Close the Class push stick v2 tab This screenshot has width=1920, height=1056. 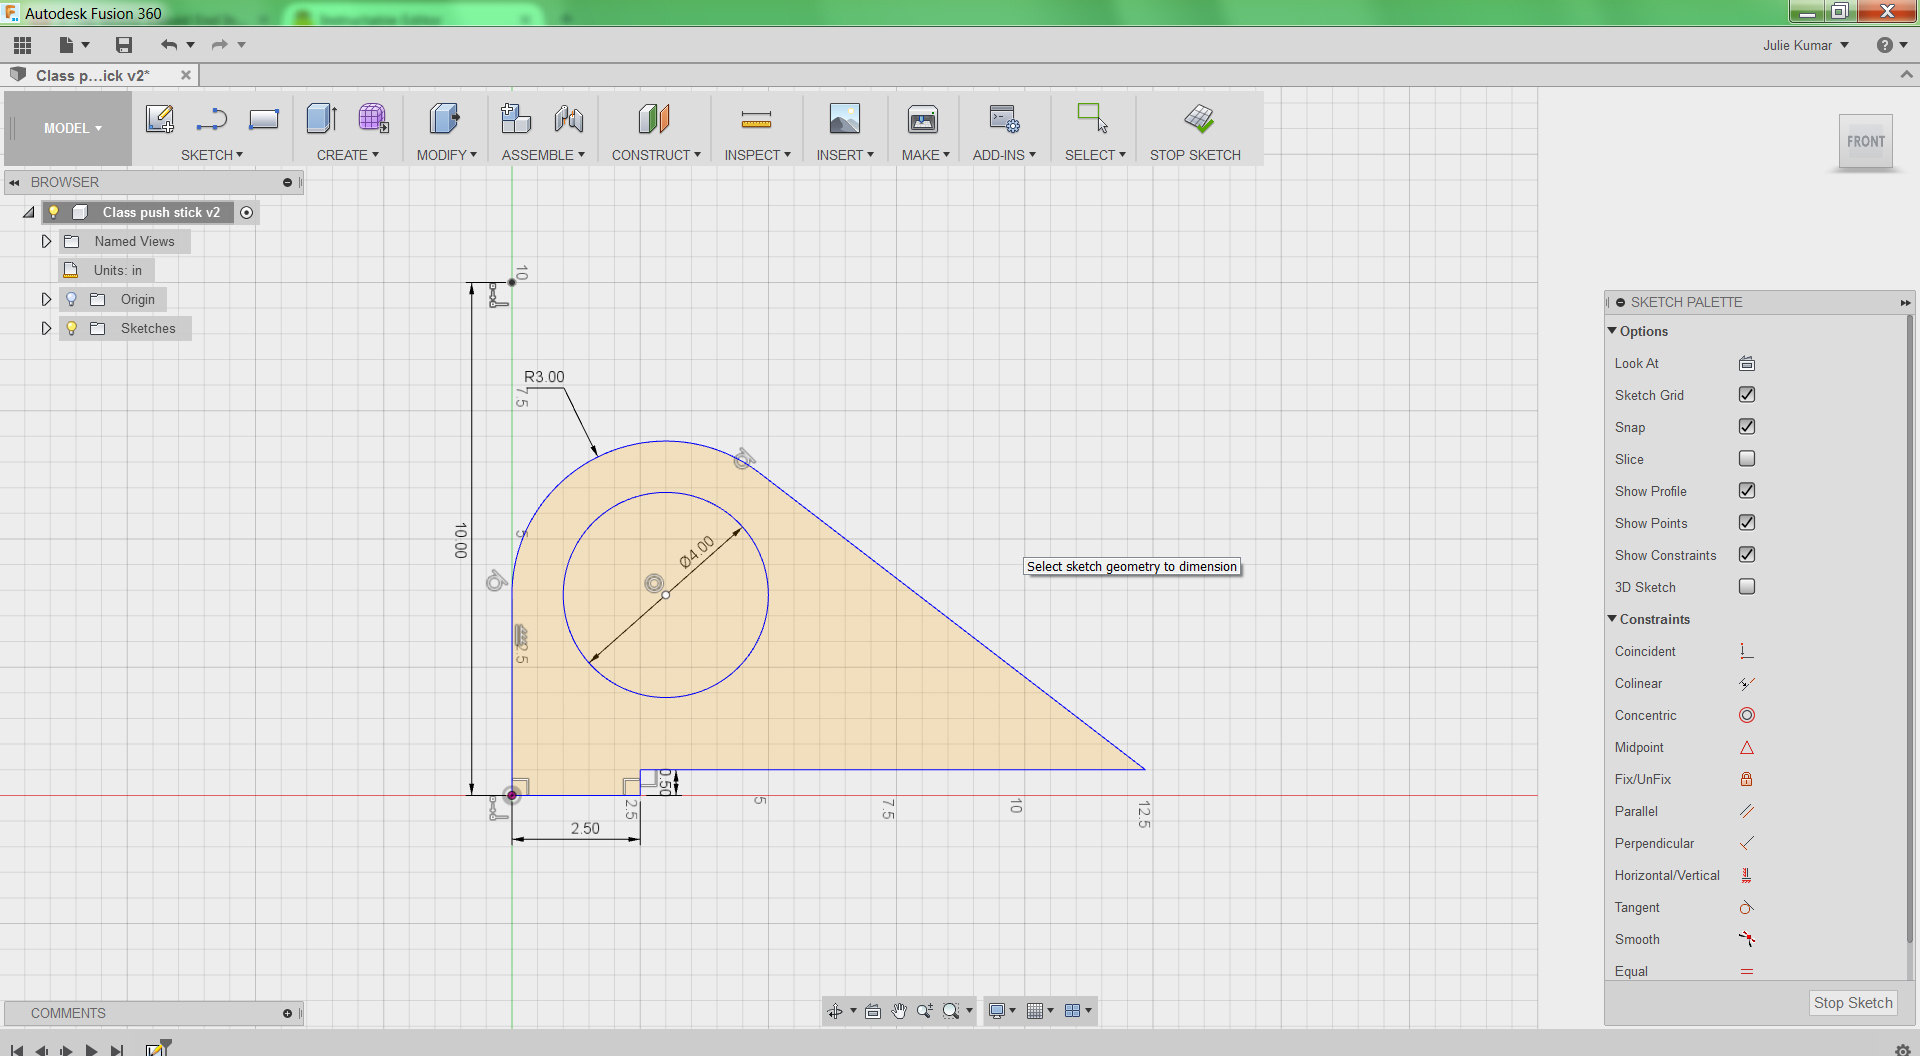(x=186, y=75)
